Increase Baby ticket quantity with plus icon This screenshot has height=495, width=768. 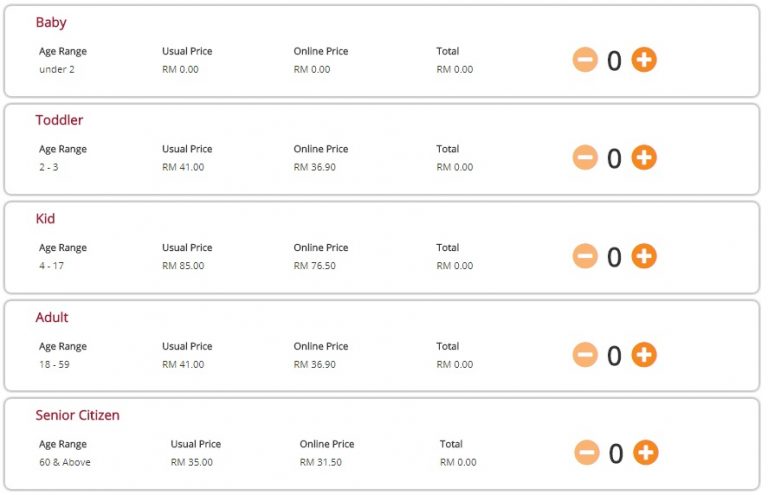point(644,60)
